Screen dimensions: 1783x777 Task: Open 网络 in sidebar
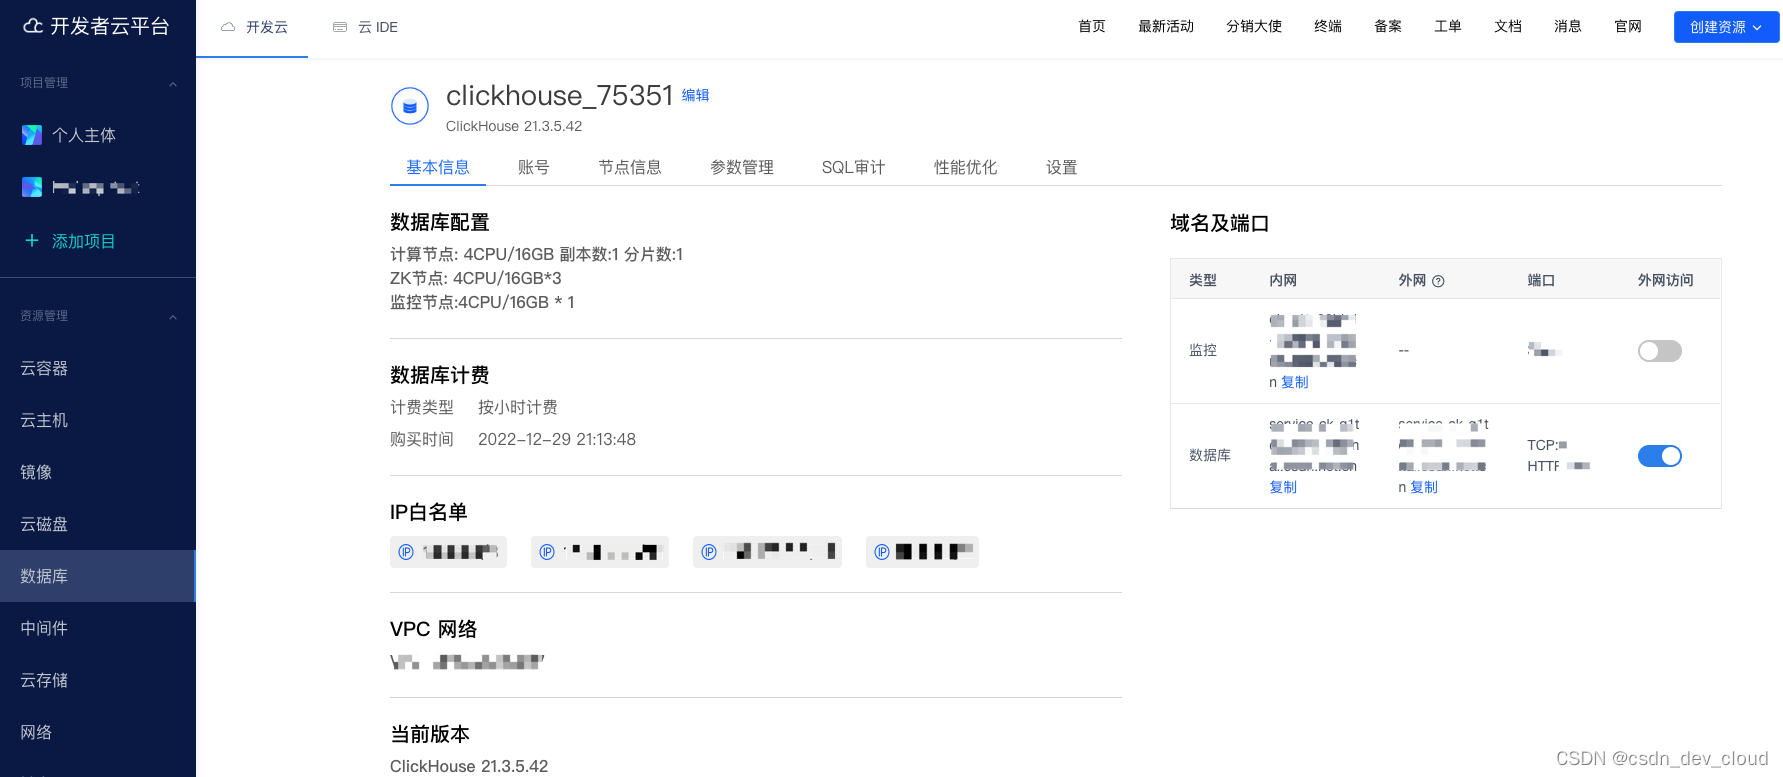98,732
